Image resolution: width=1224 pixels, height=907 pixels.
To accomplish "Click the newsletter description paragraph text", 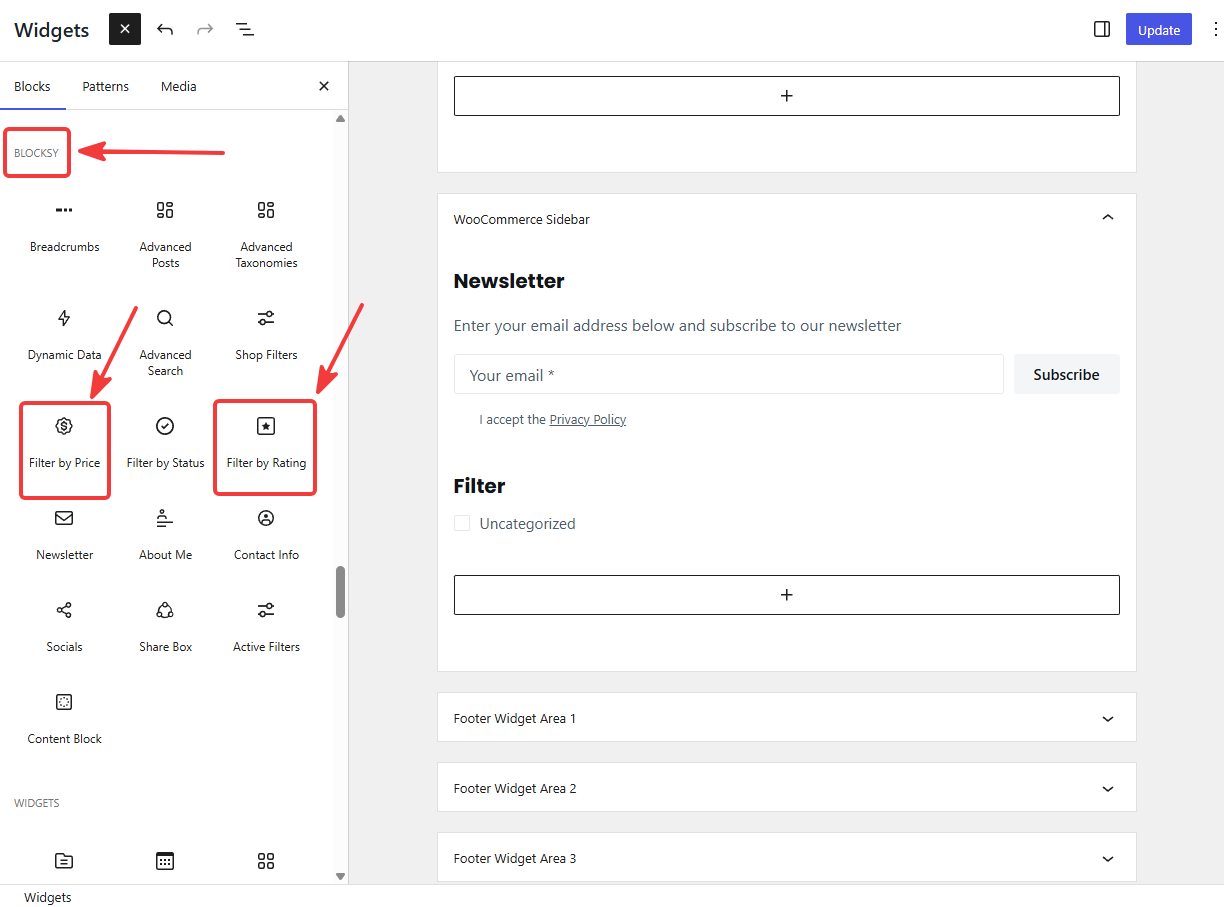I will [677, 326].
